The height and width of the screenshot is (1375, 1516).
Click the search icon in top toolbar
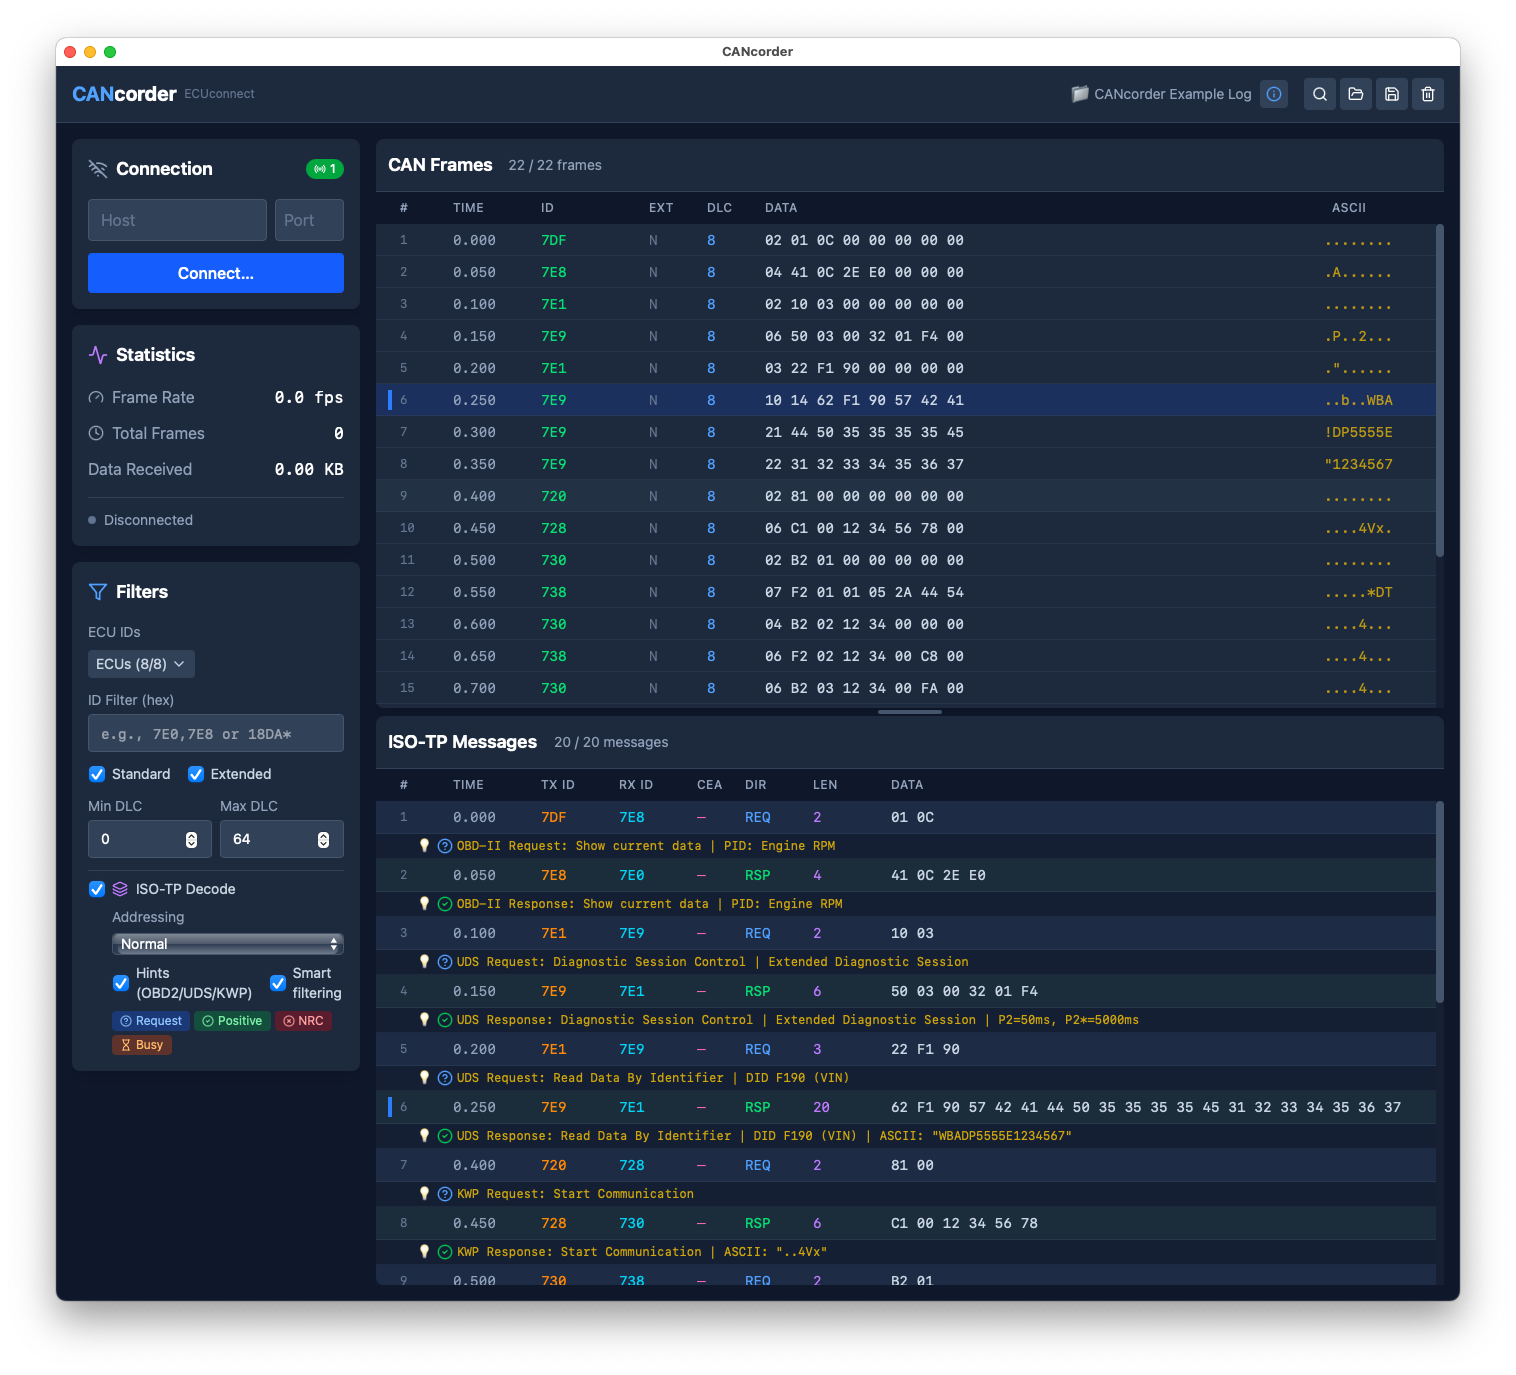(1320, 94)
